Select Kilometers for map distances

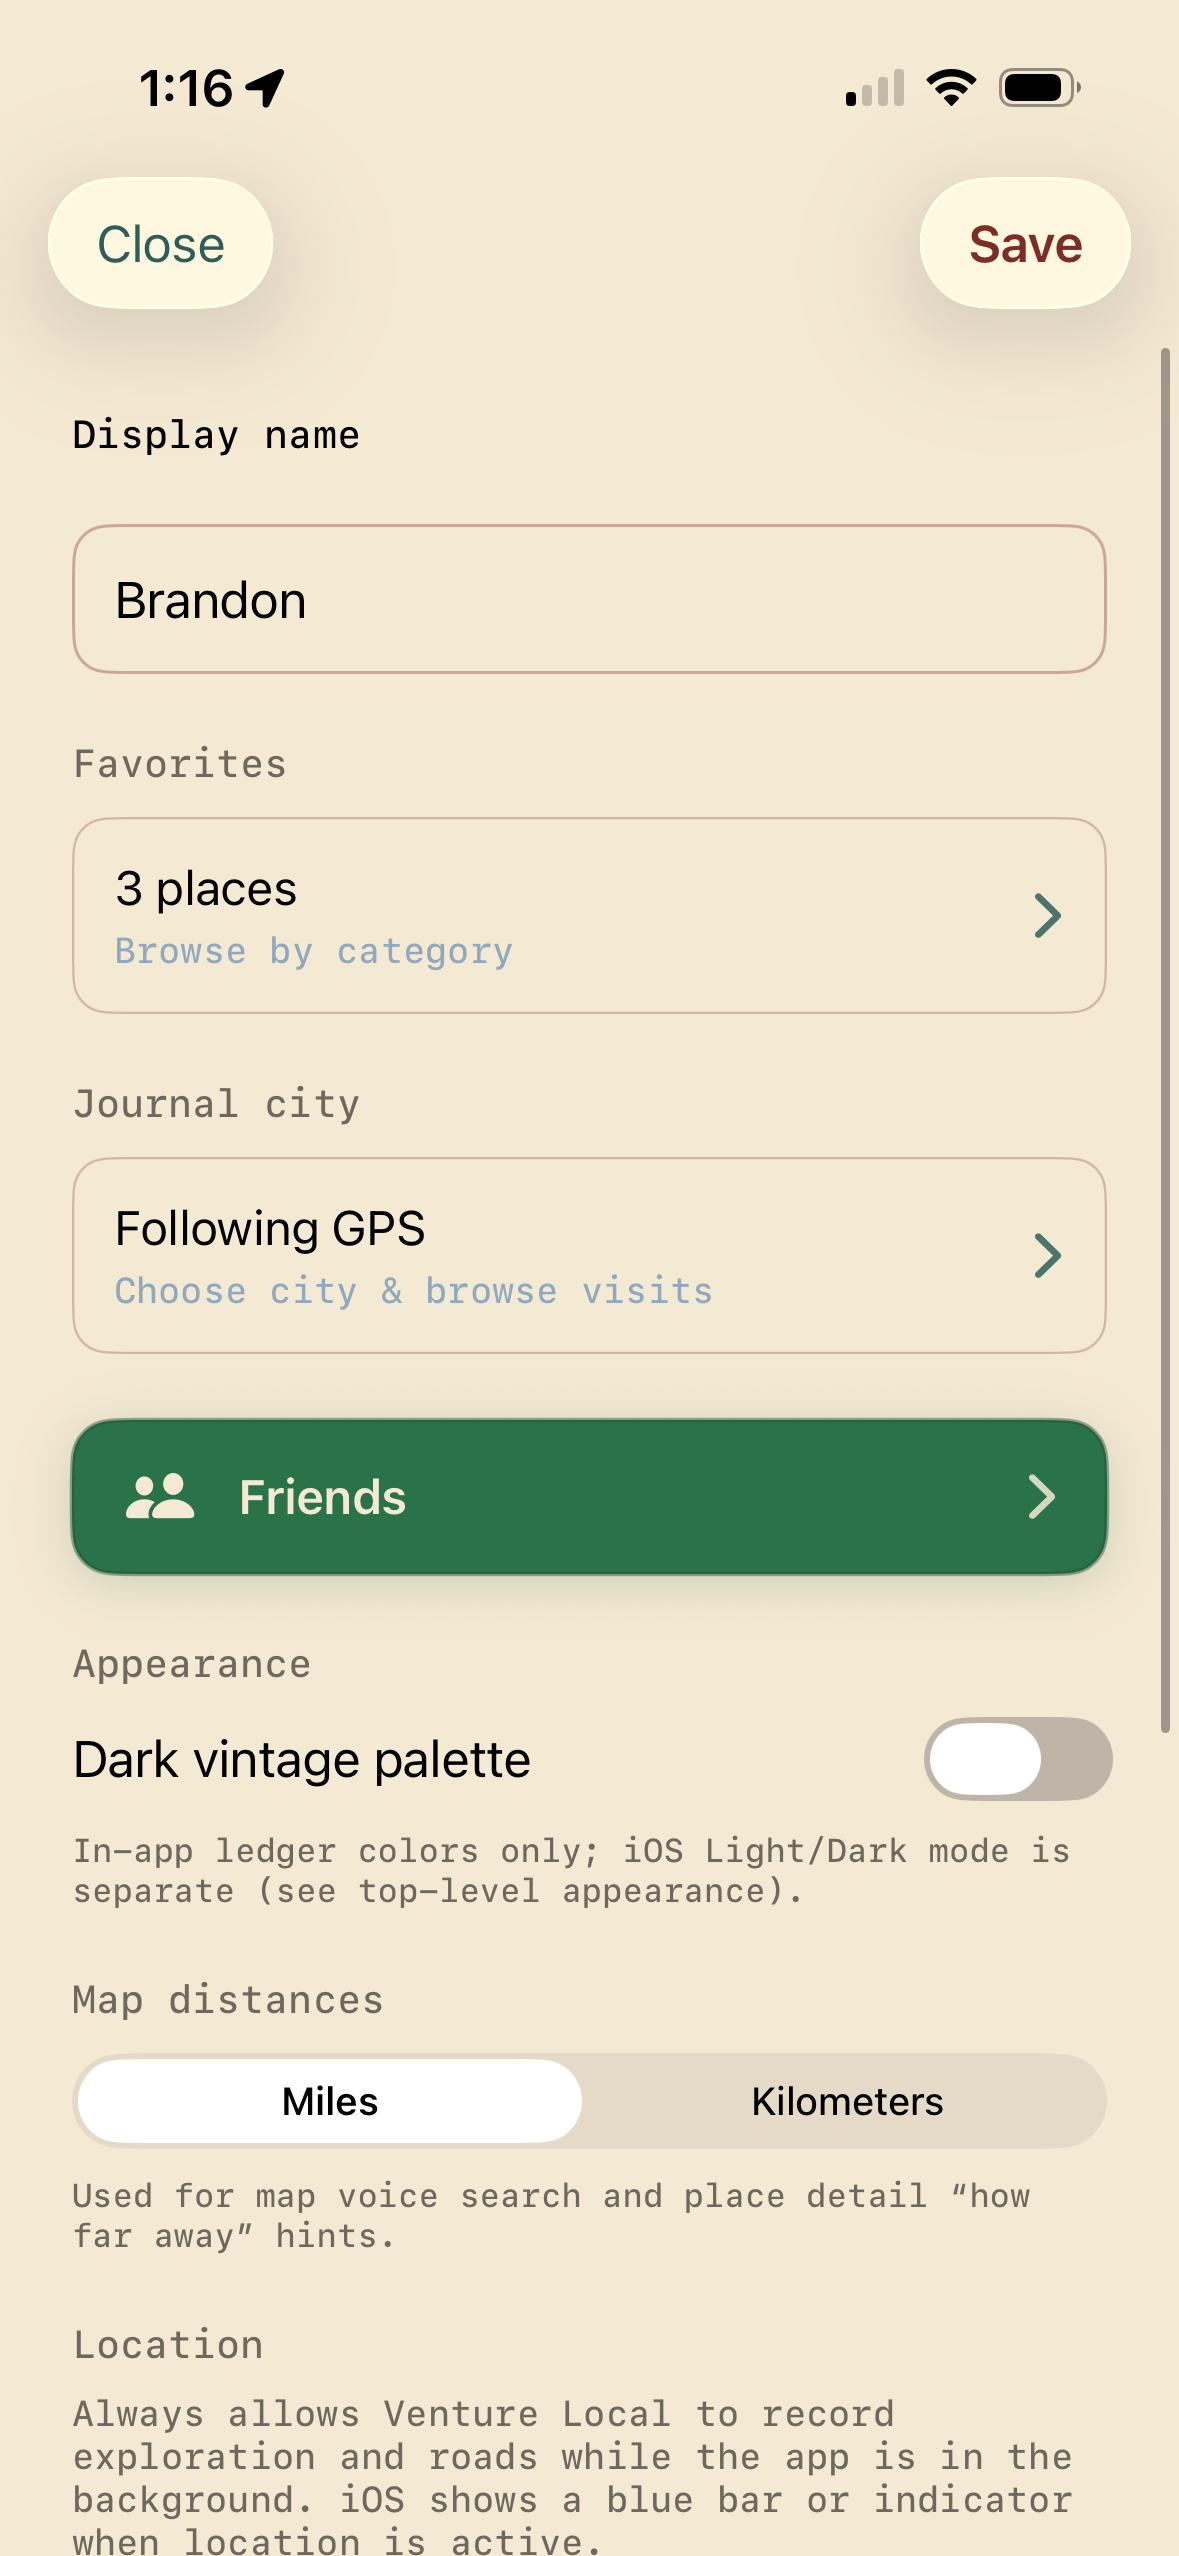(847, 2101)
